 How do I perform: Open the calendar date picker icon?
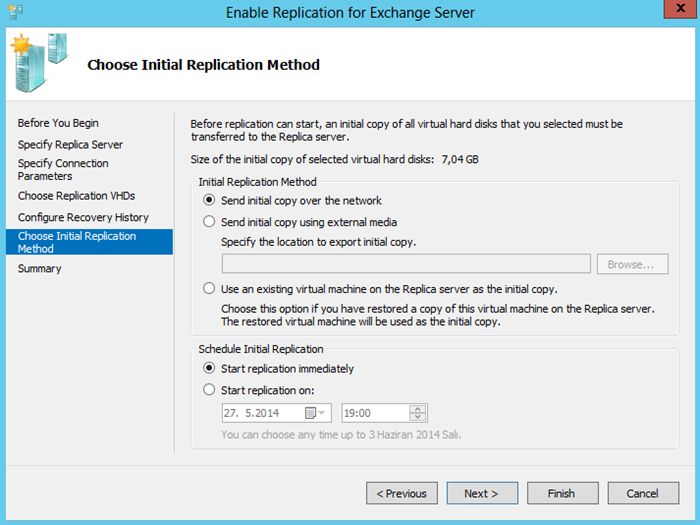pos(310,413)
